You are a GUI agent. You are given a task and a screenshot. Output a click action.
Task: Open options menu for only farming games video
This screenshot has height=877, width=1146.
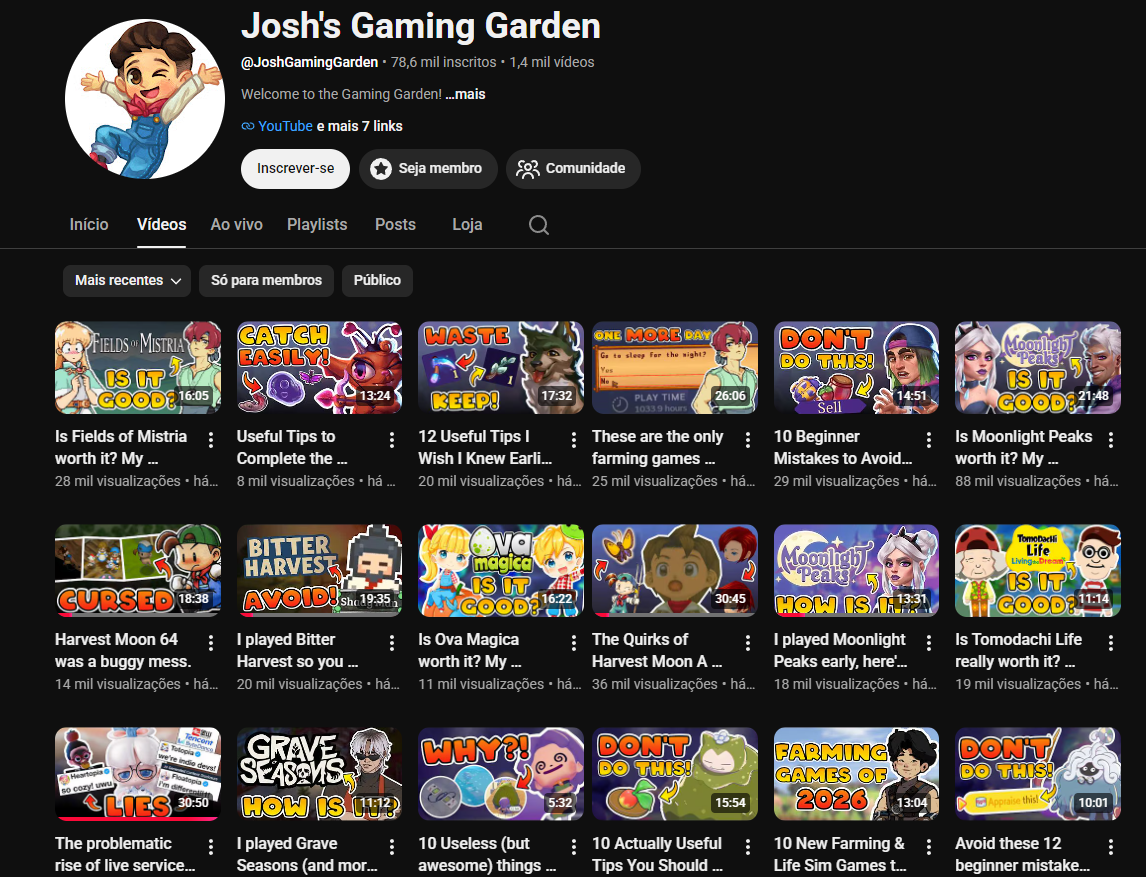748,439
